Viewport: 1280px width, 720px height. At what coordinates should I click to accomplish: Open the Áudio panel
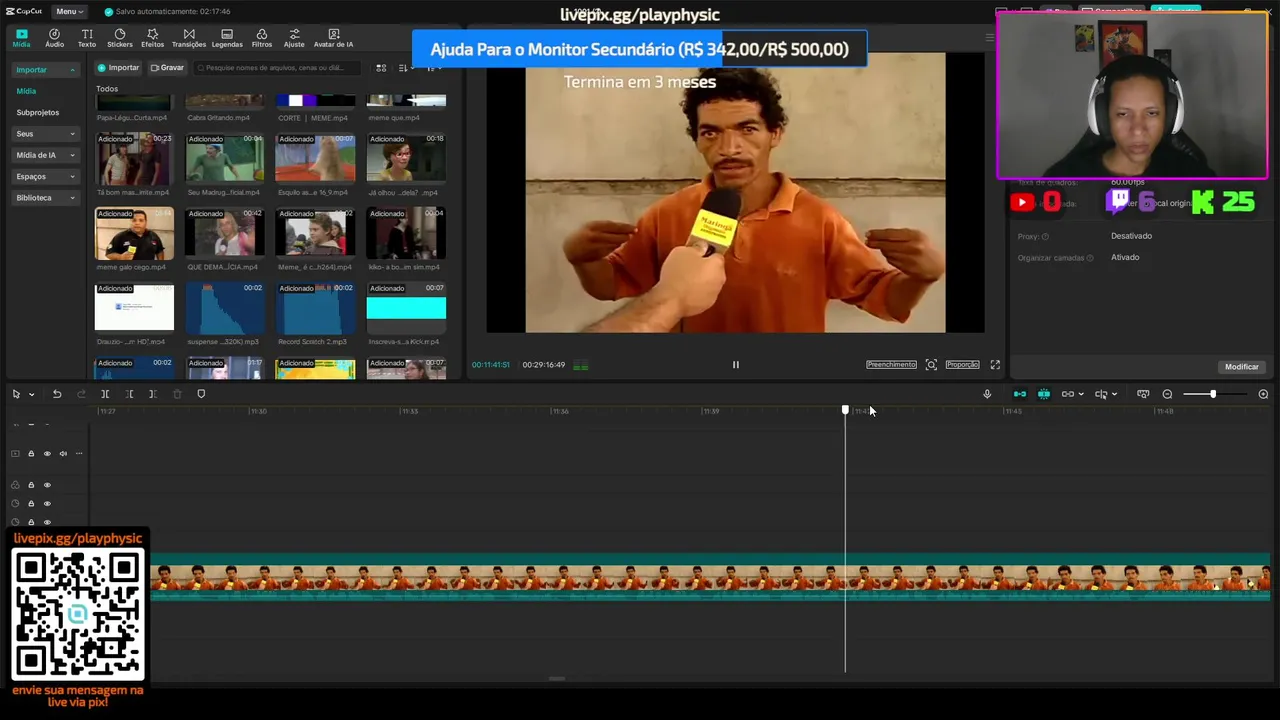(54, 38)
